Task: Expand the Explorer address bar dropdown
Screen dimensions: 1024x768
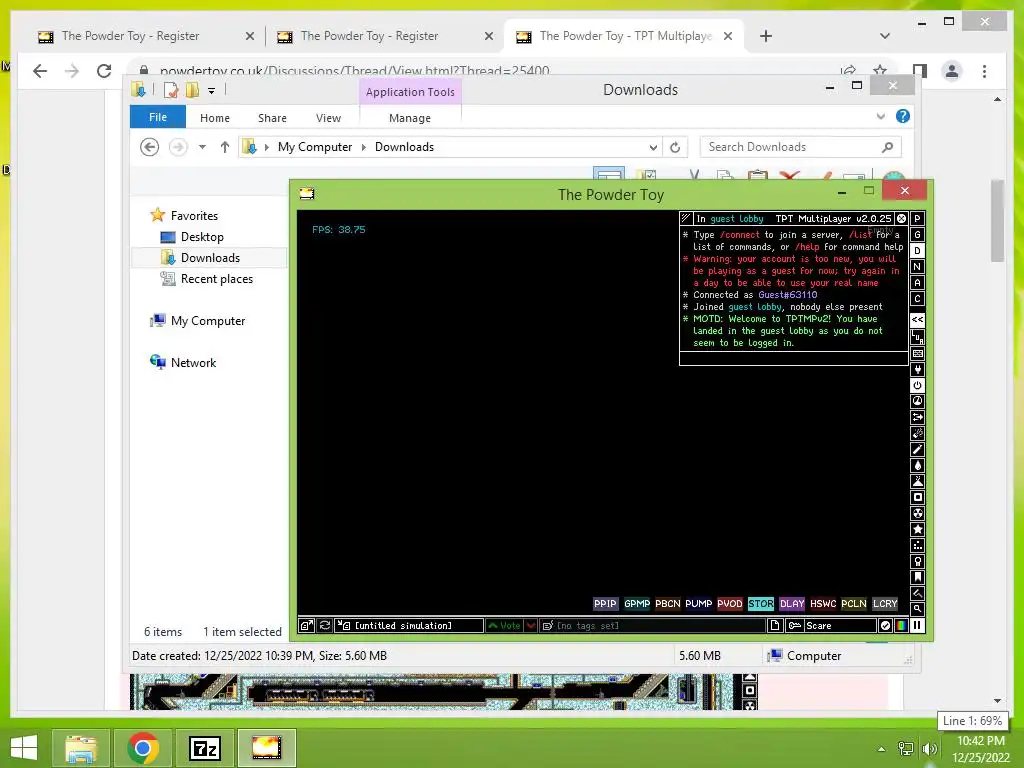Action: 652,148
